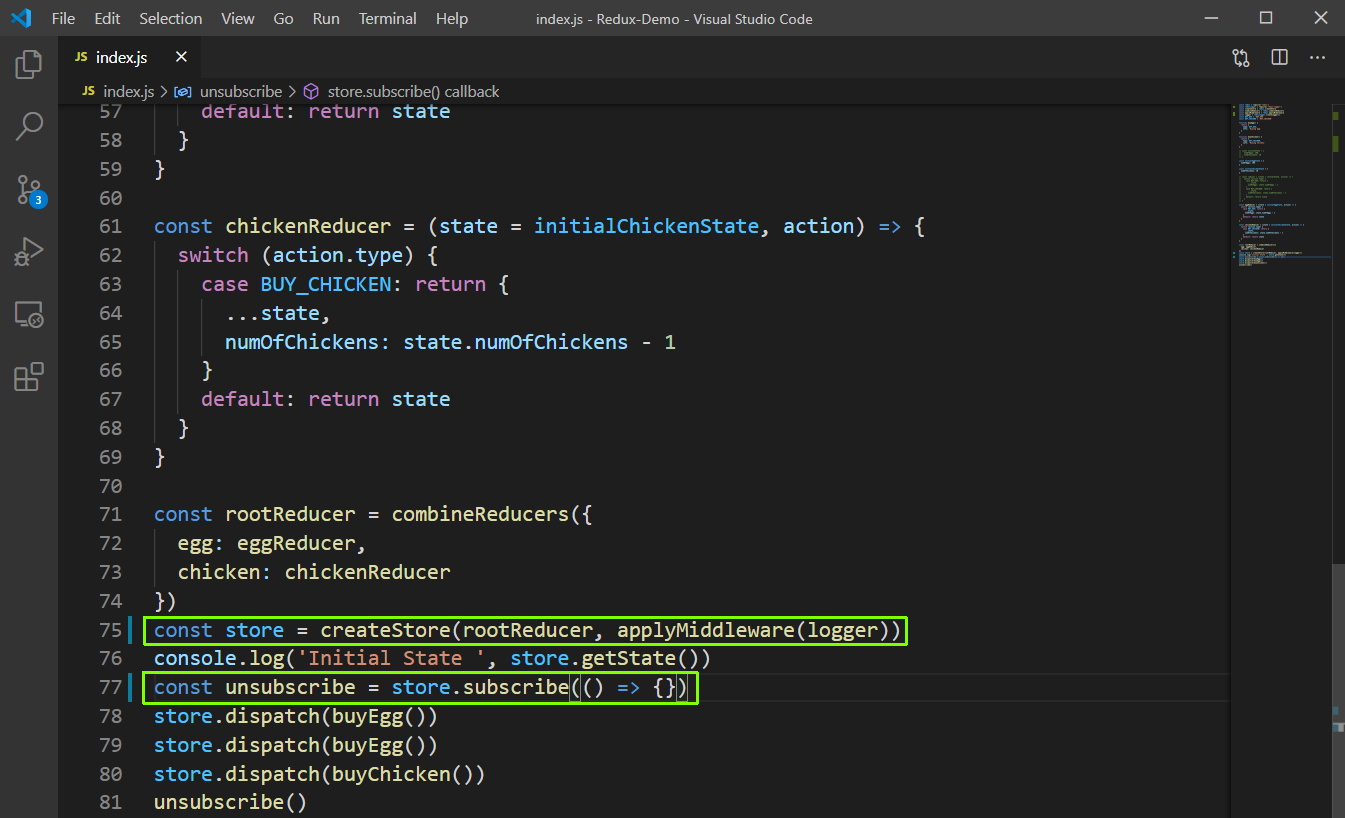Image resolution: width=1345 pixels, height=818 pixels.
Task: Click combineReducers on line 71
Action: (480, 515)
